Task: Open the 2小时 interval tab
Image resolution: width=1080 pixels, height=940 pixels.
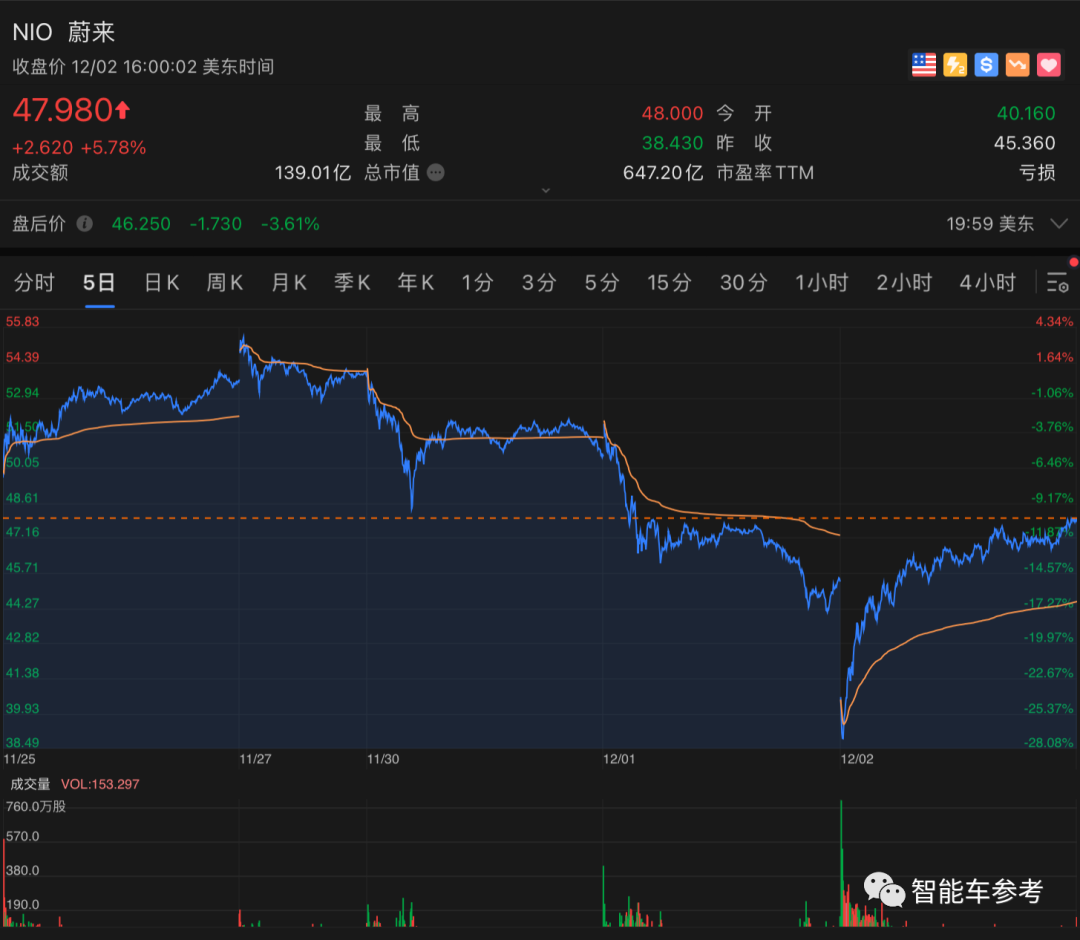Action: [904, 282]
